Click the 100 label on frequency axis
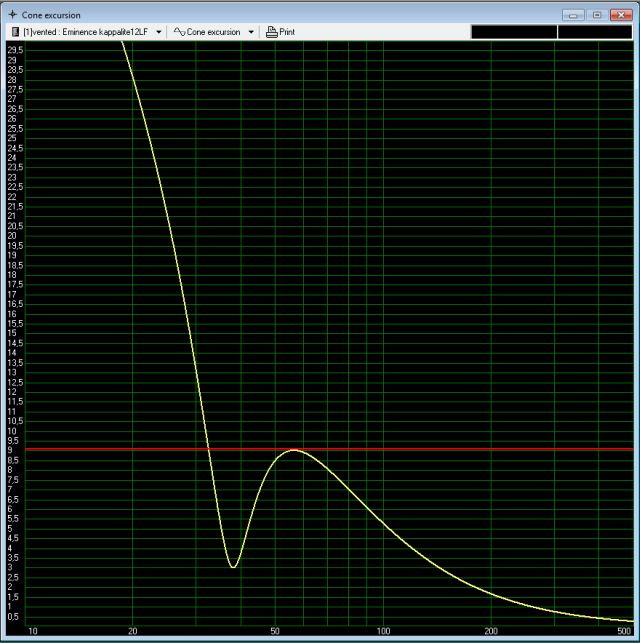 click(383, 631)
